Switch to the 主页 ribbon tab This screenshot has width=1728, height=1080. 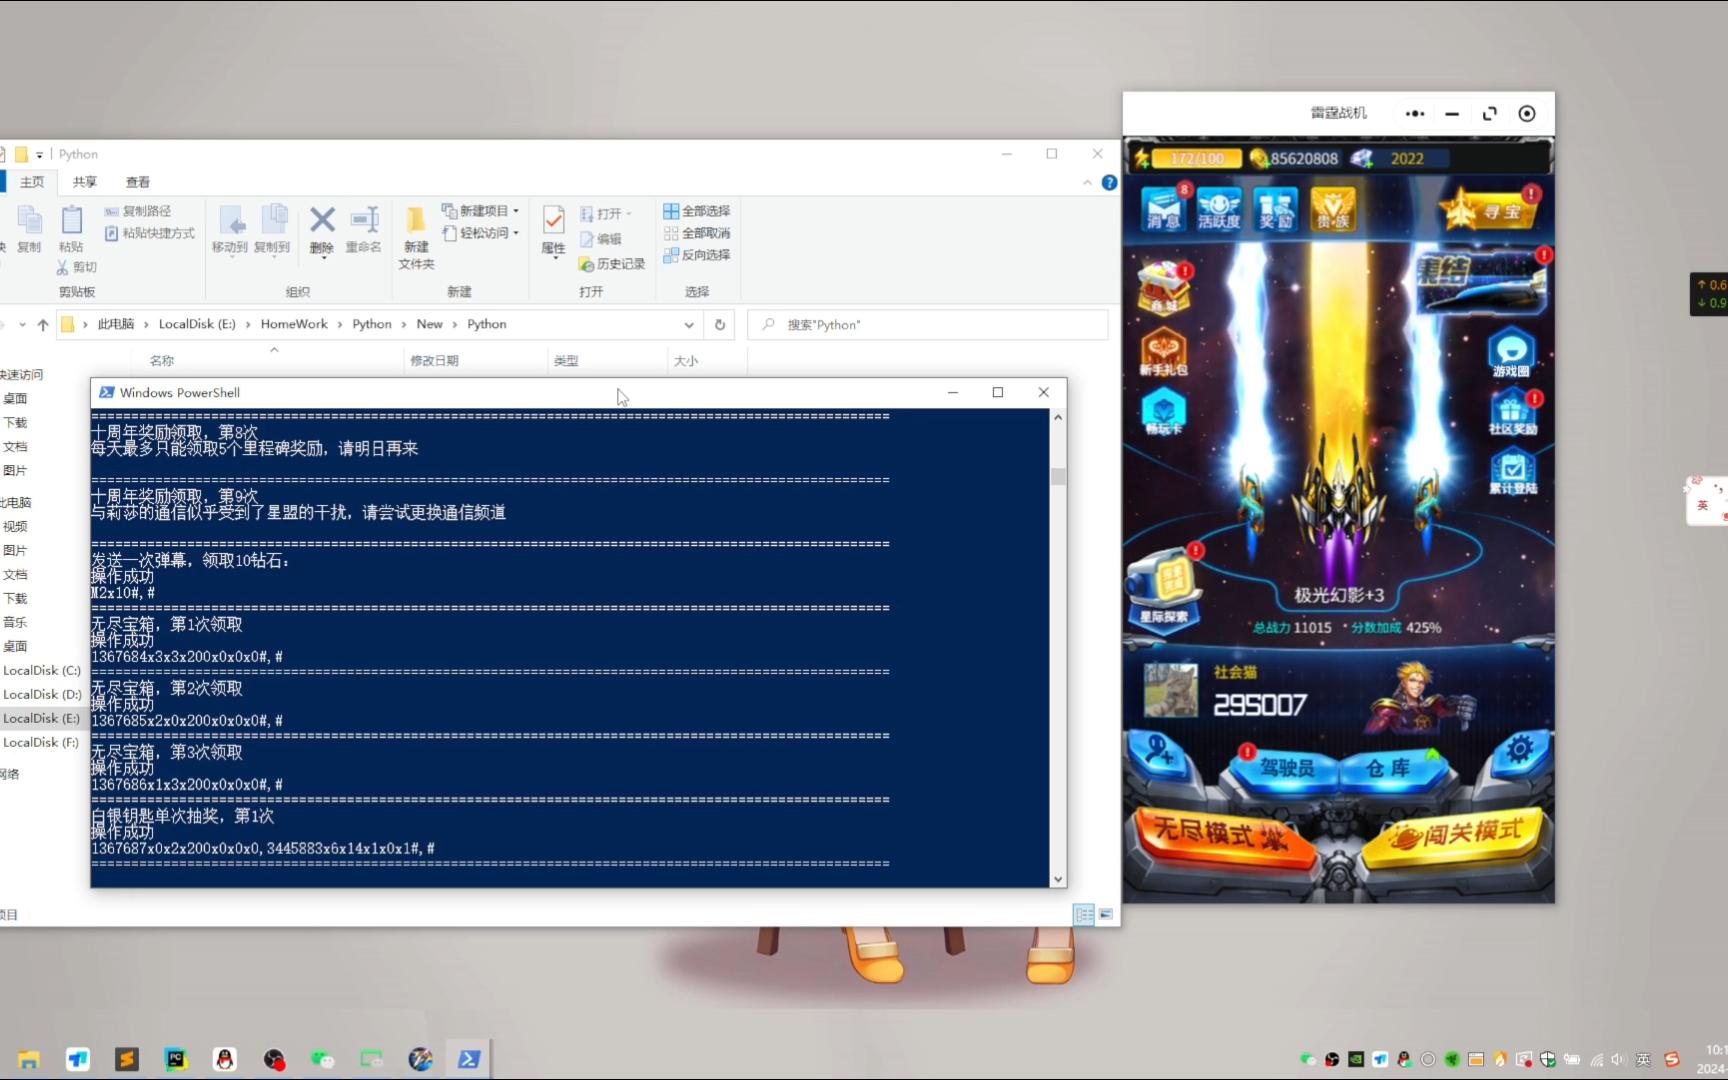tap(32, 182)
